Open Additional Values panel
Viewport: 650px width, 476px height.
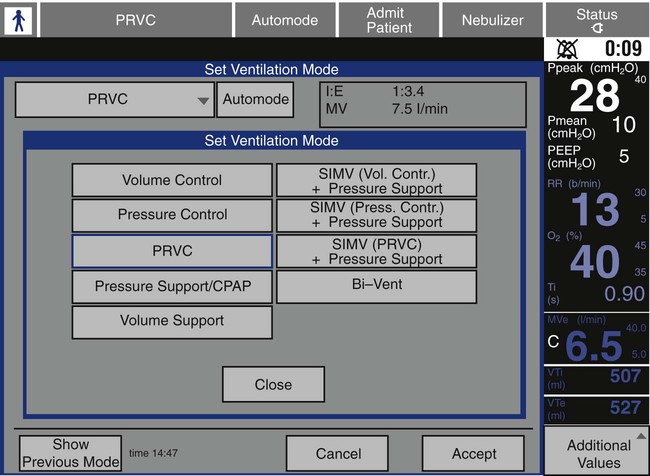point(598,453)
